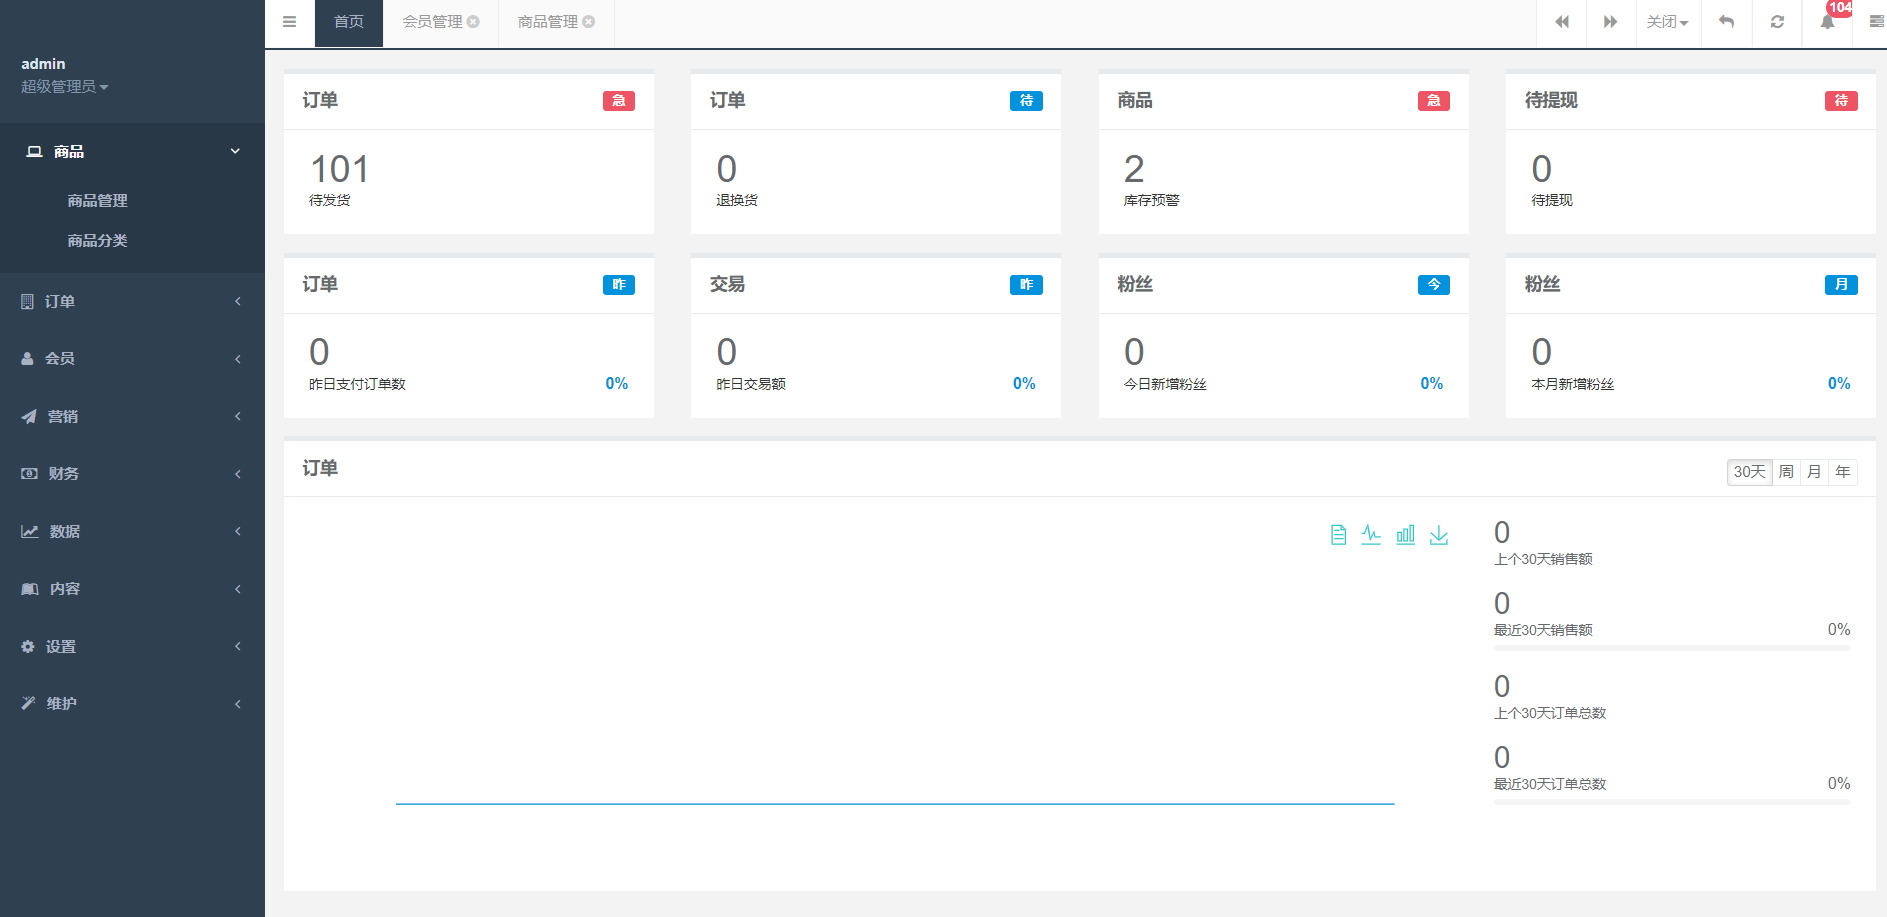This screenshot has width=1887, height=917.
Task: Open the 关闭 dropdown menu
Action: point(1667,22)
